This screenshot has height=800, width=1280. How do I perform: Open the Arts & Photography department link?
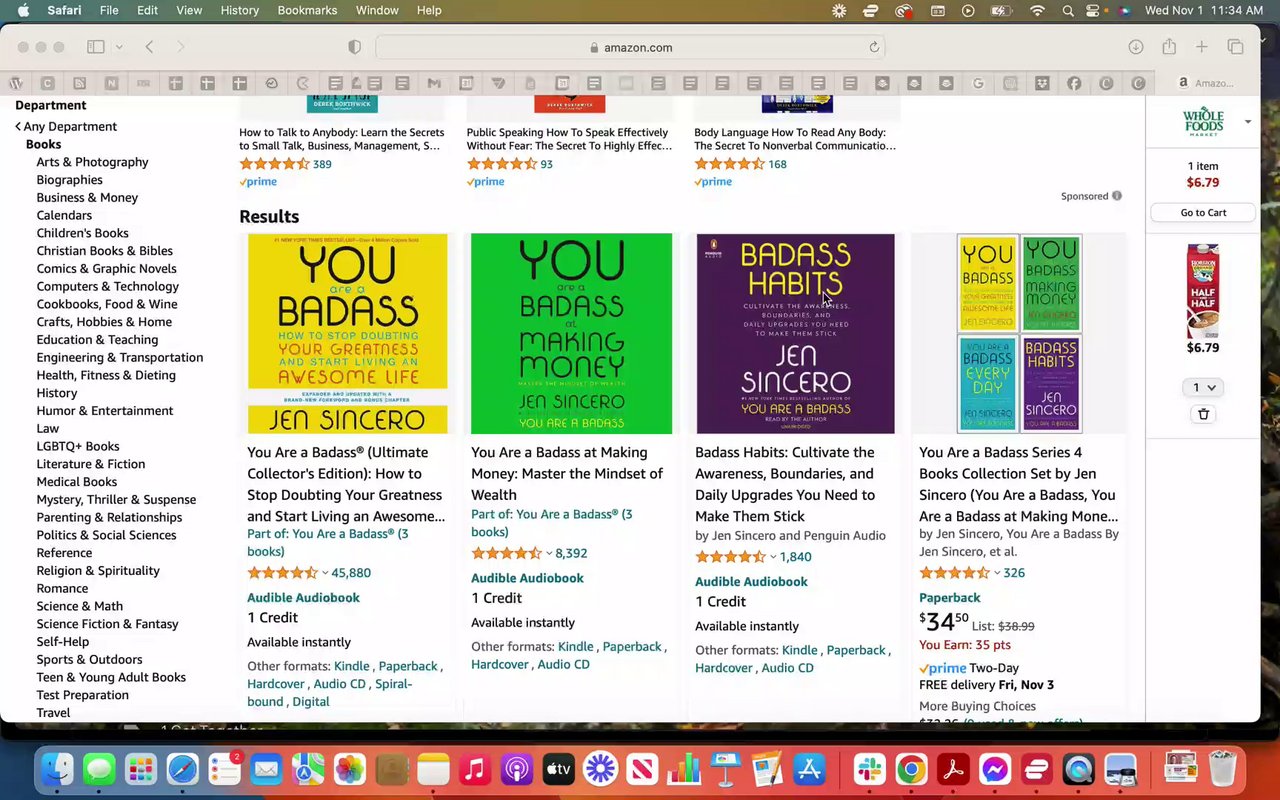pyautogui.click(x=92, y=162)
